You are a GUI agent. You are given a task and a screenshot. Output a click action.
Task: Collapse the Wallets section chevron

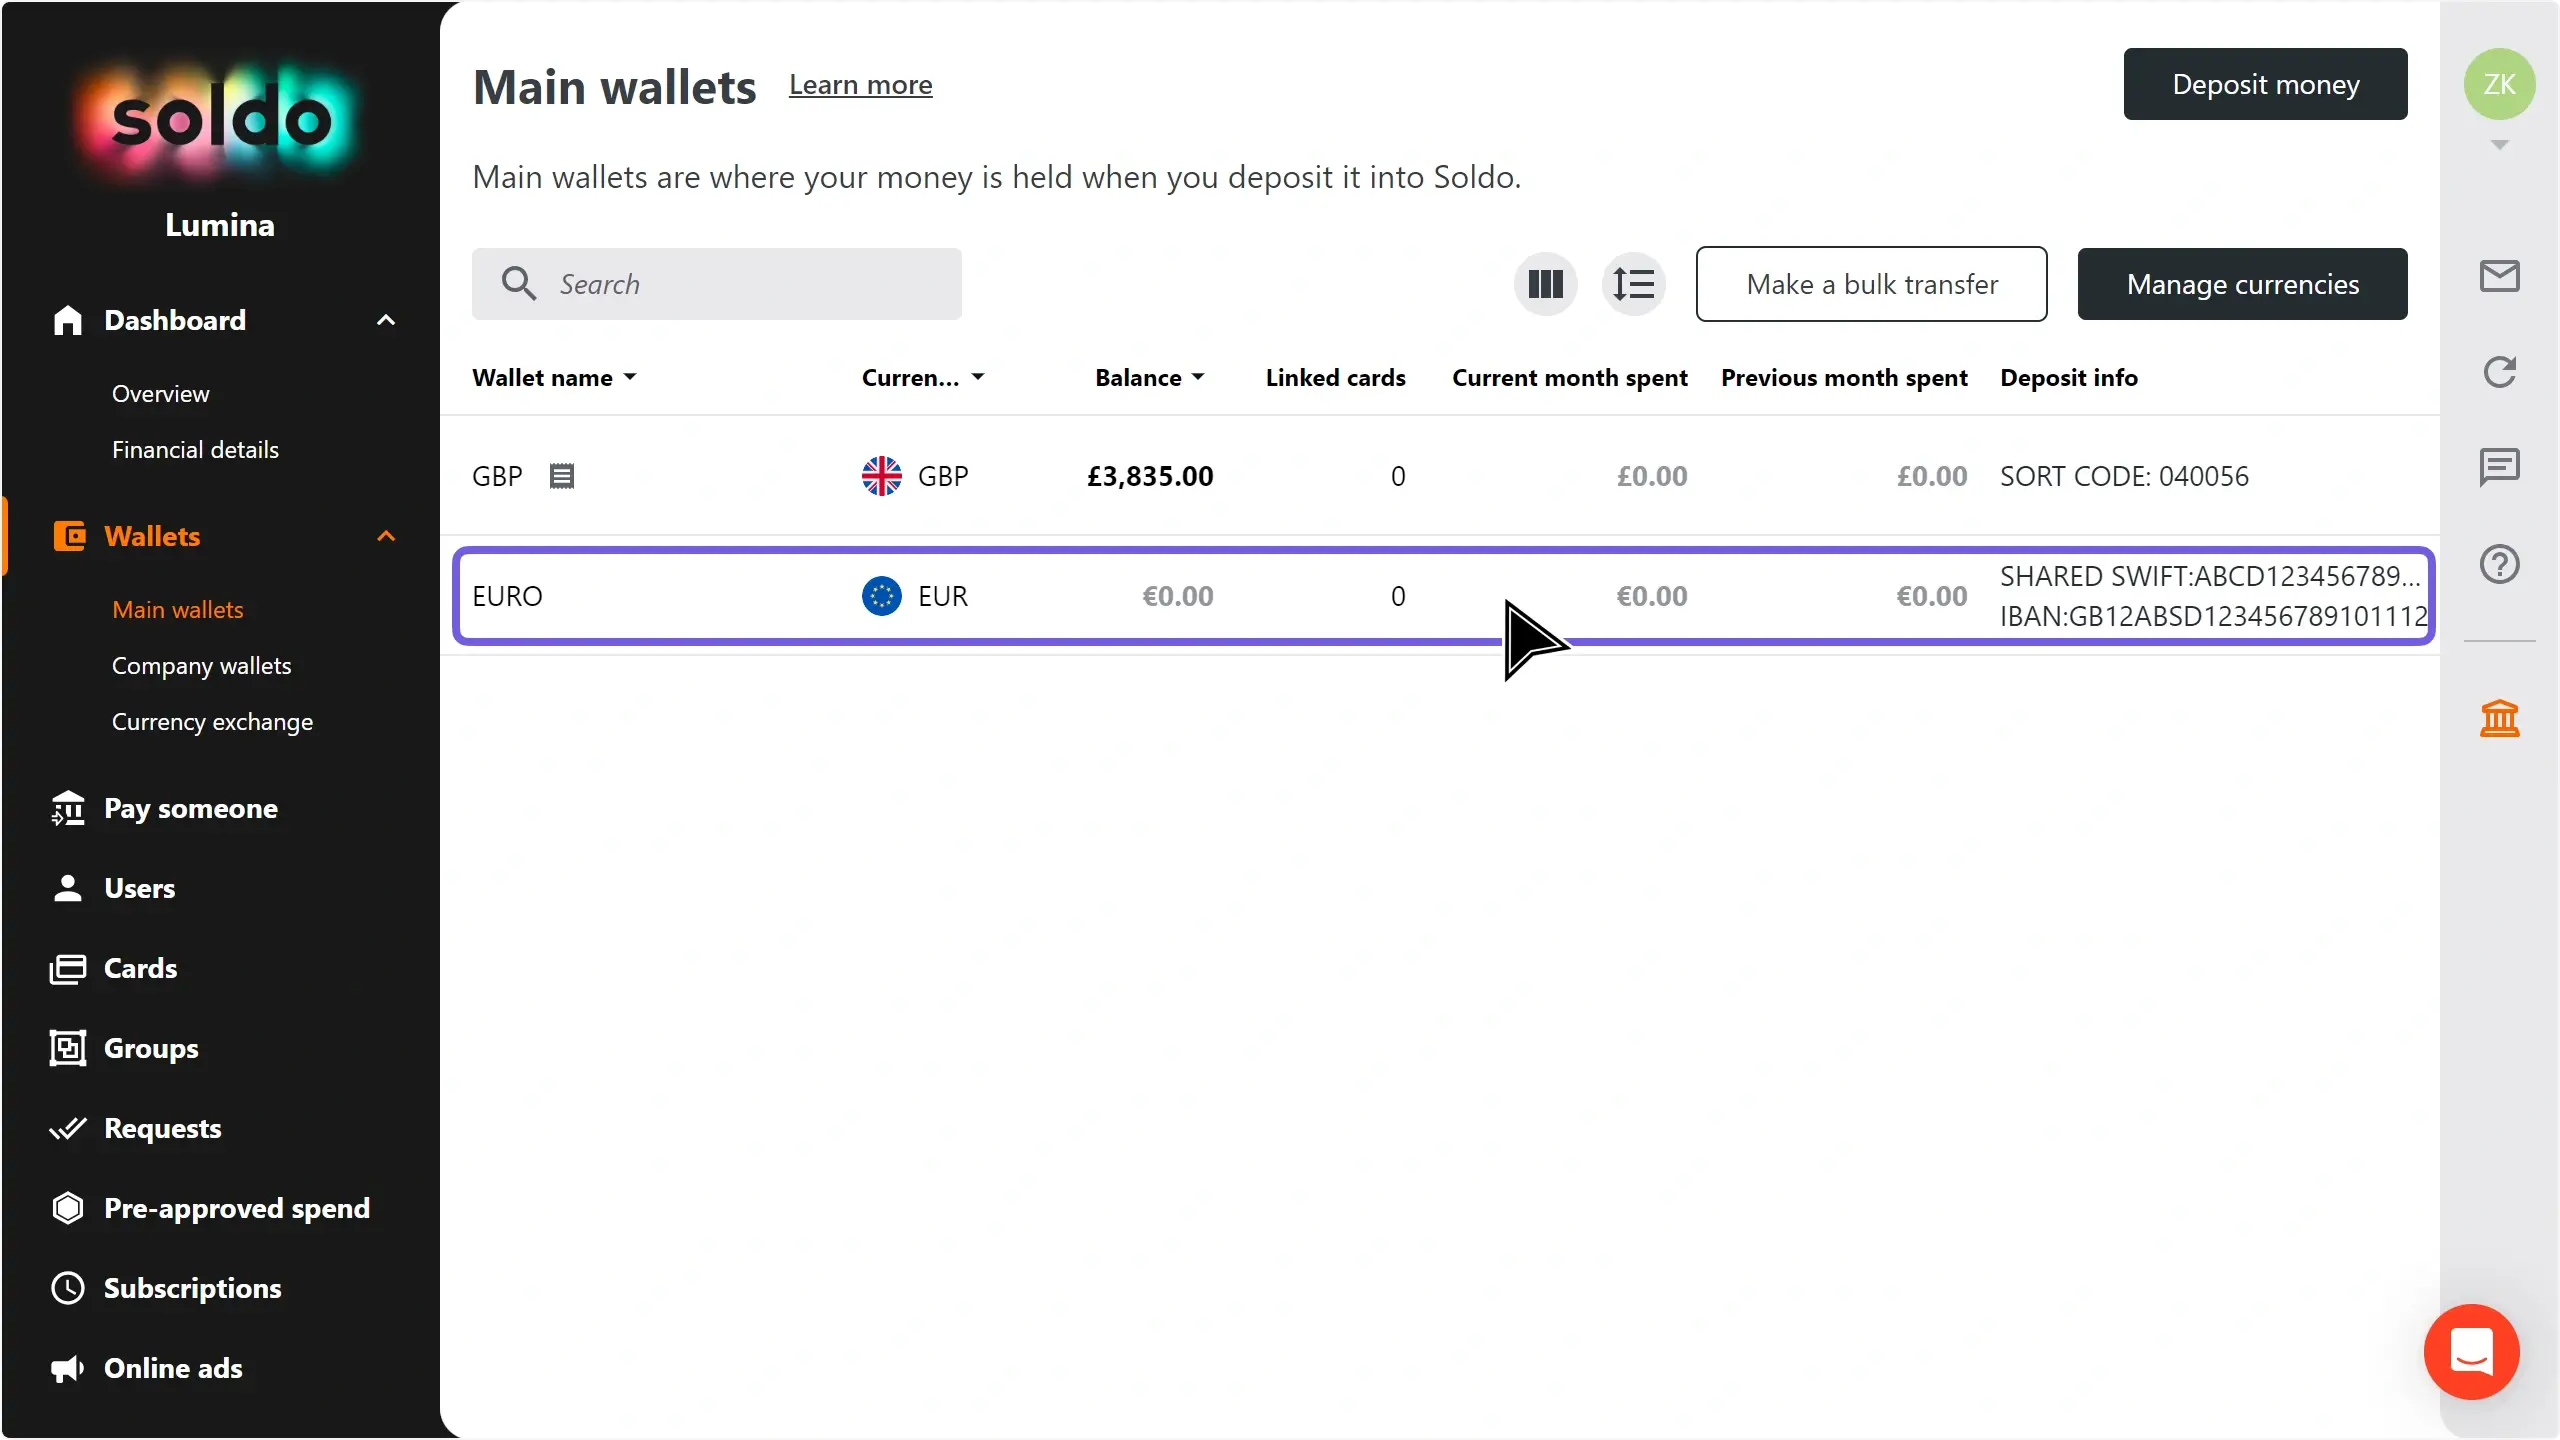pyautogui.click(x=386, y=536)
